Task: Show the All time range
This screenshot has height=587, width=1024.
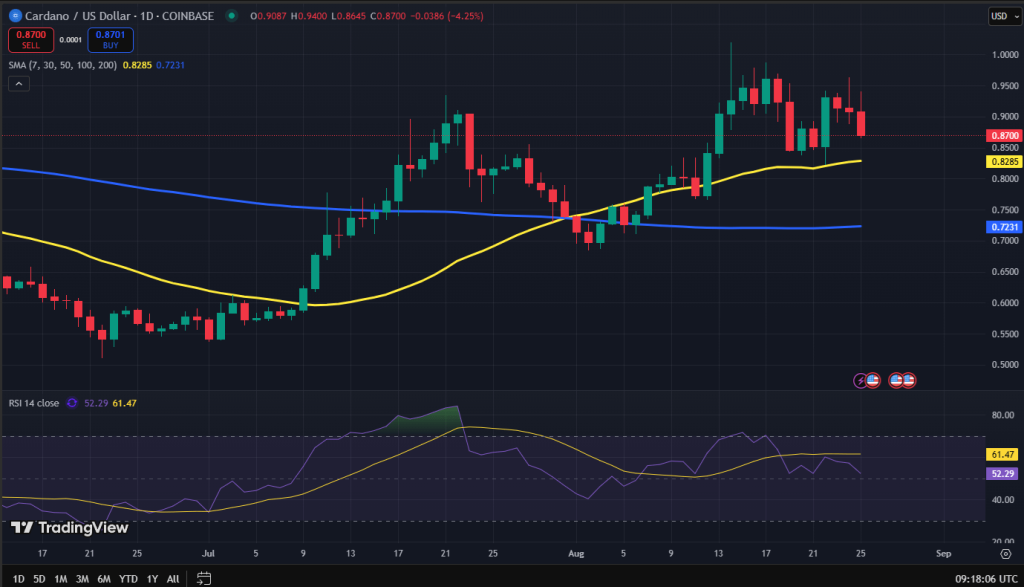Action: [173, 578]
